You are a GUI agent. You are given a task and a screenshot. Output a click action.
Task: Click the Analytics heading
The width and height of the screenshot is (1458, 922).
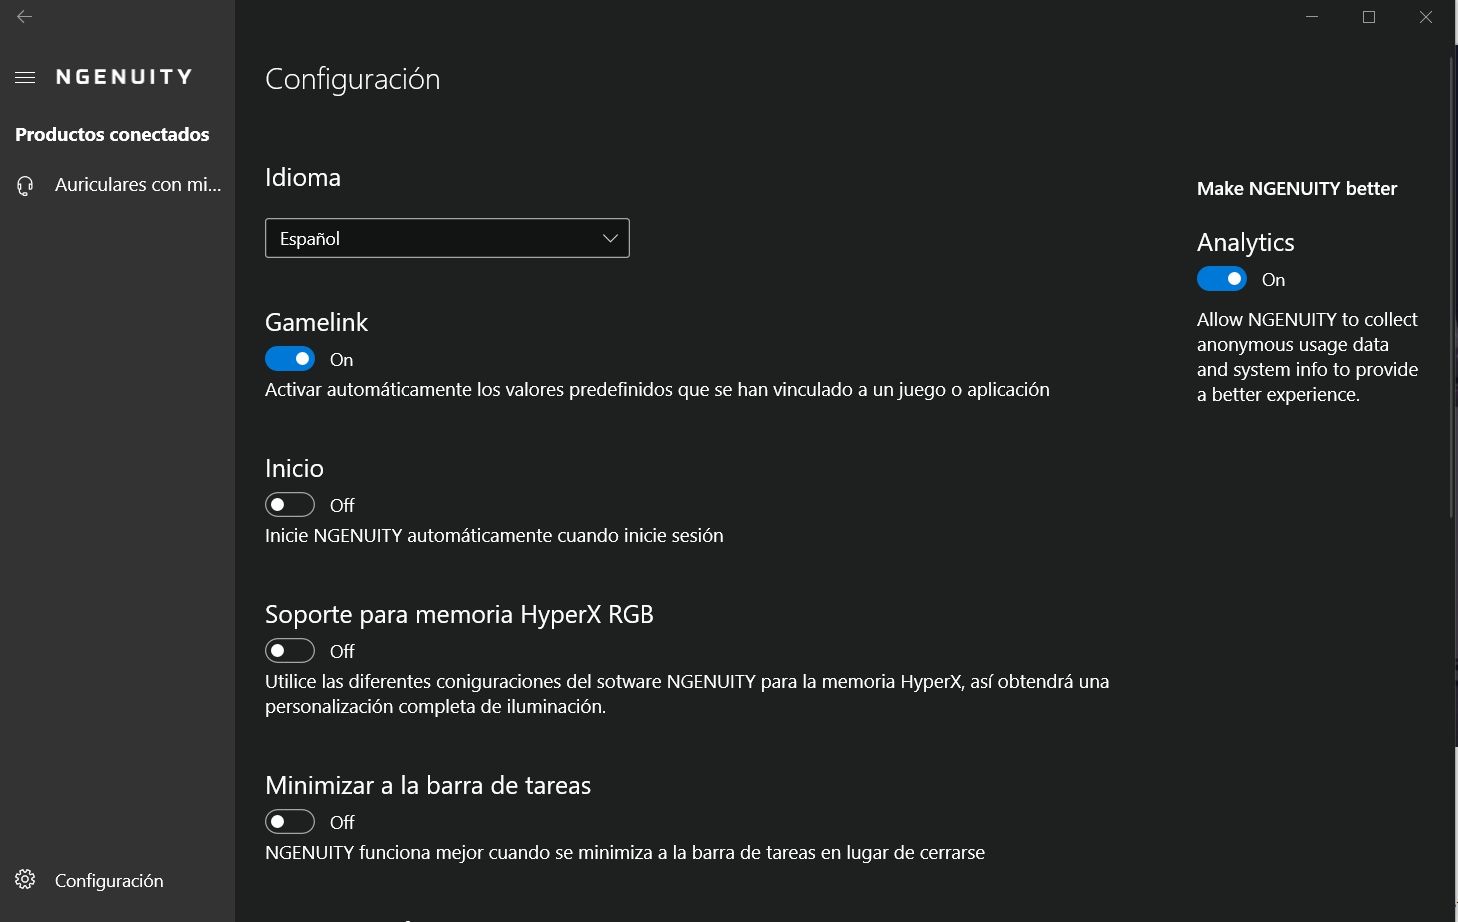(1246, 242)
